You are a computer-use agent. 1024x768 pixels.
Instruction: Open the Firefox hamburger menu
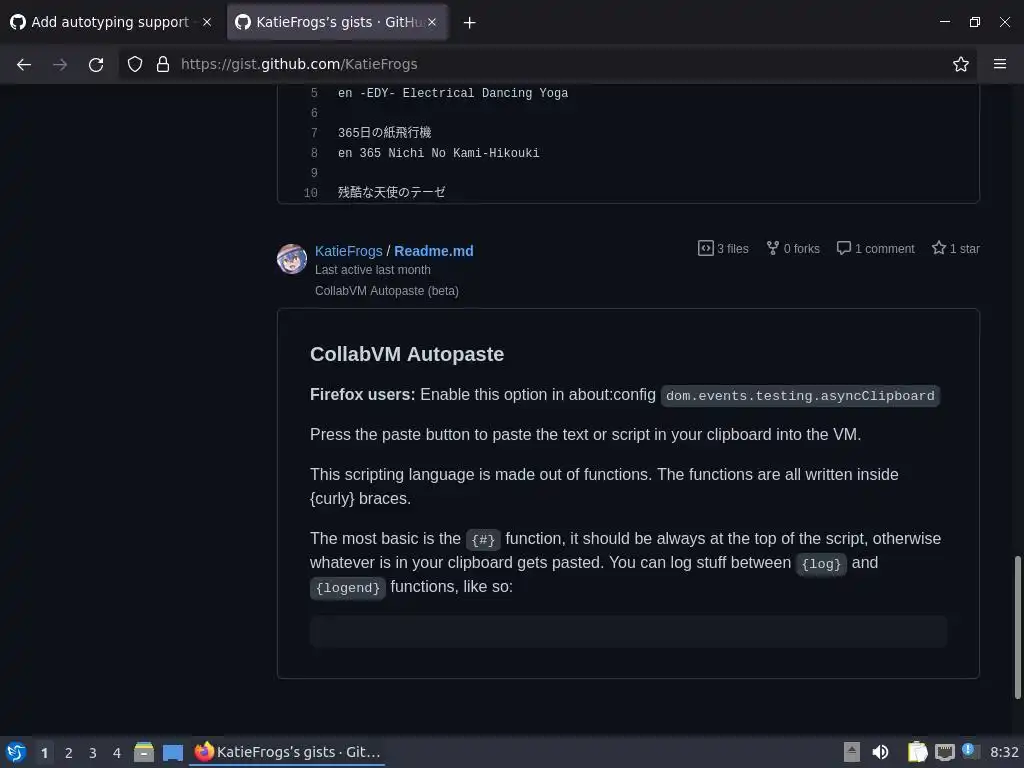pyautogui.click(x=1000, y=64)
